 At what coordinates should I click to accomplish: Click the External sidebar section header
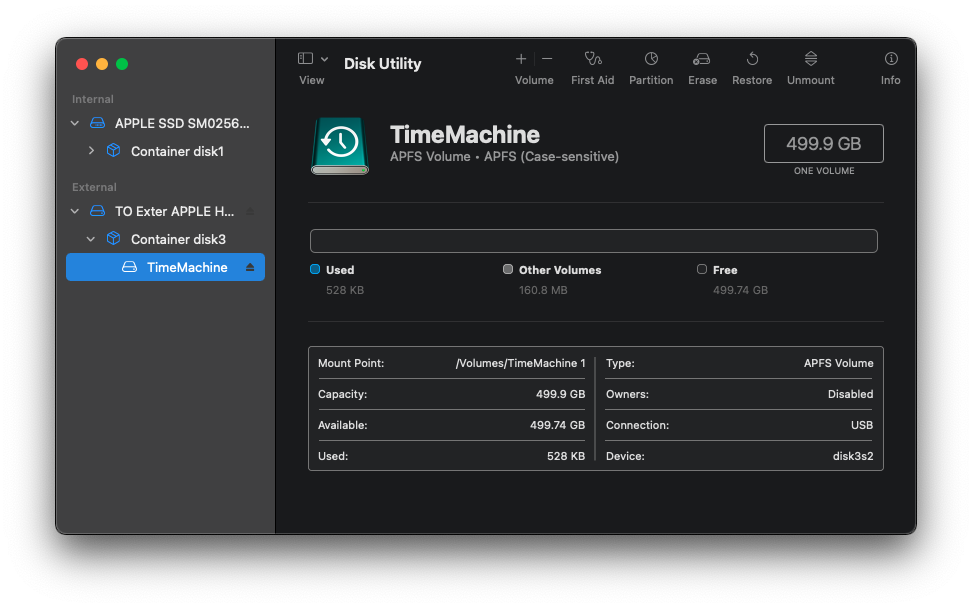click(x=94, y=187)
